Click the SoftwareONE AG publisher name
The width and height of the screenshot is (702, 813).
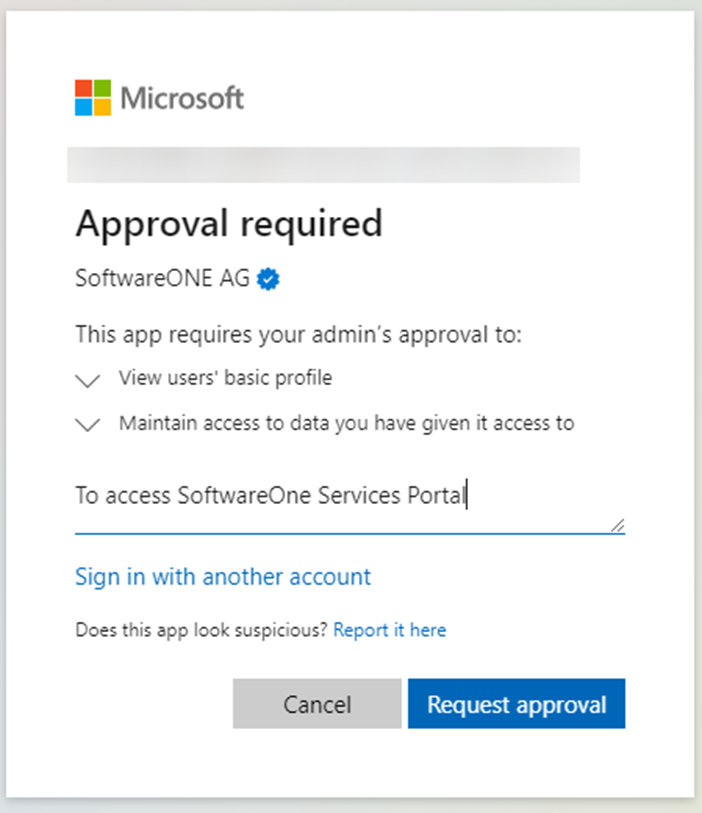(164, 280)
